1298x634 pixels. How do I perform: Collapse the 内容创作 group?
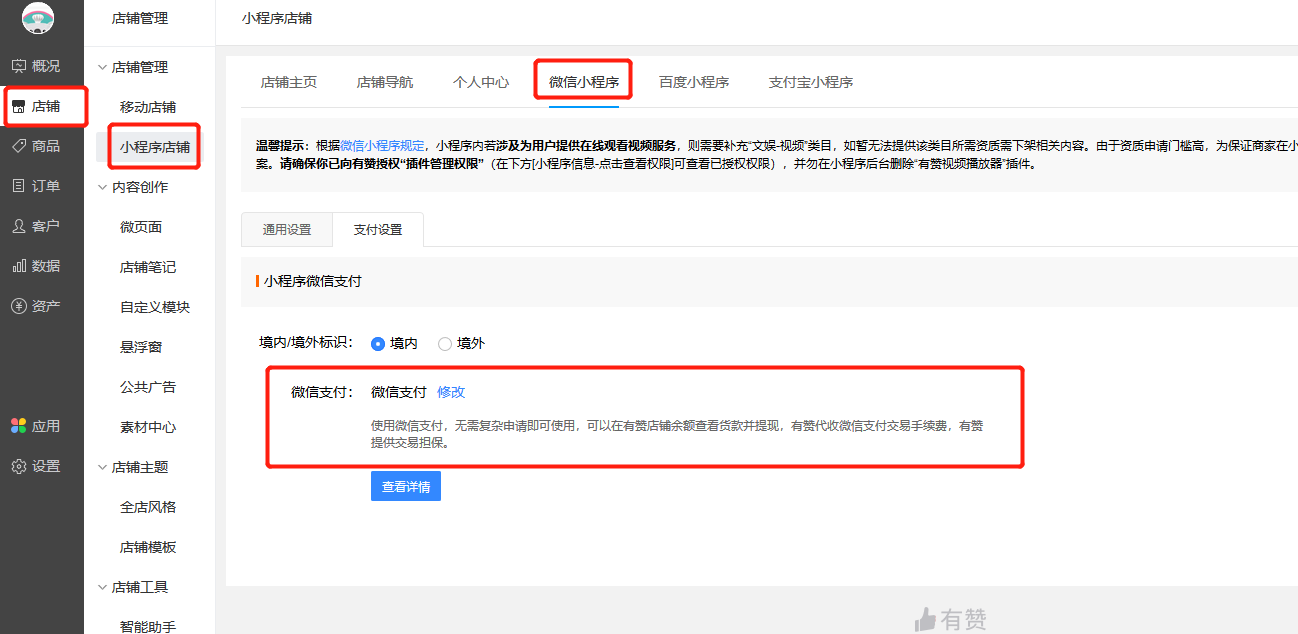pos(102,187)
